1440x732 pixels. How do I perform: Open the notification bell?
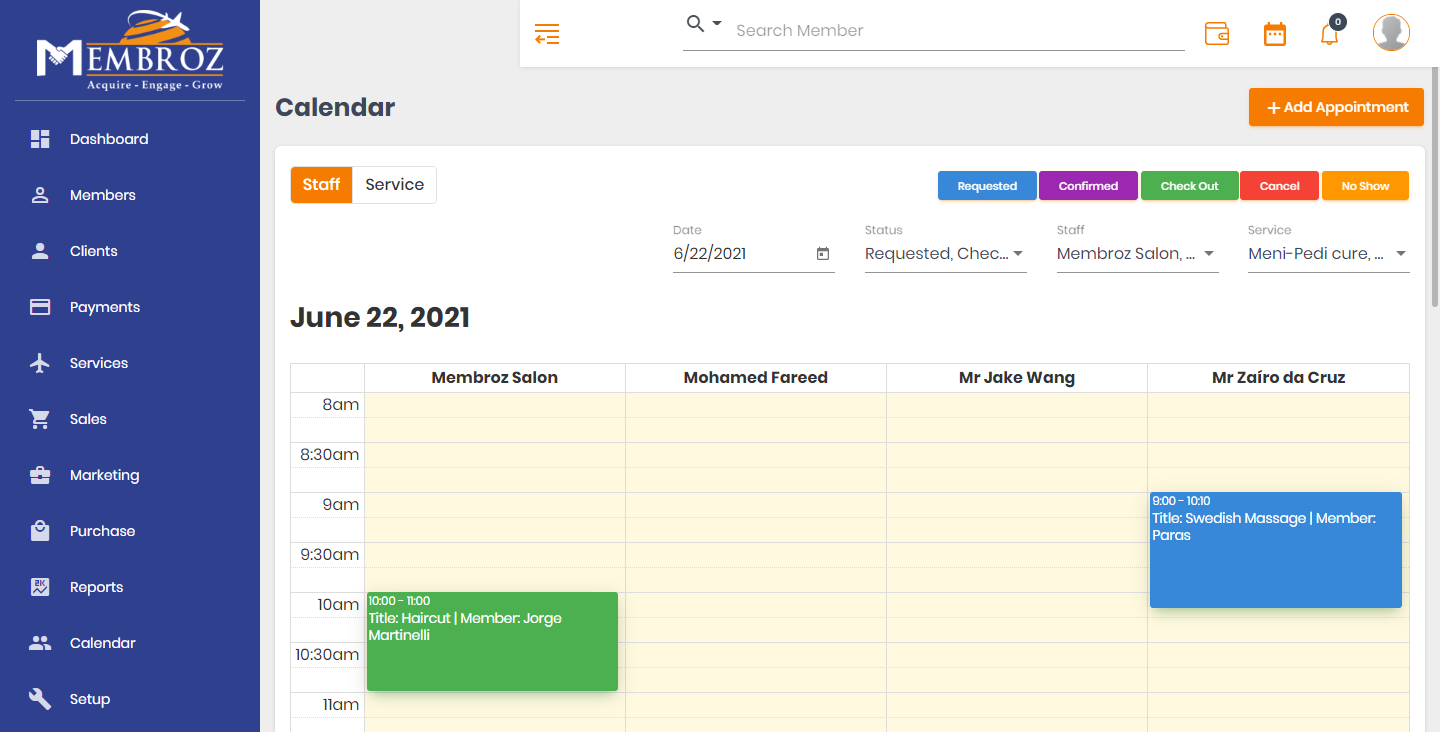point(1329,33)
